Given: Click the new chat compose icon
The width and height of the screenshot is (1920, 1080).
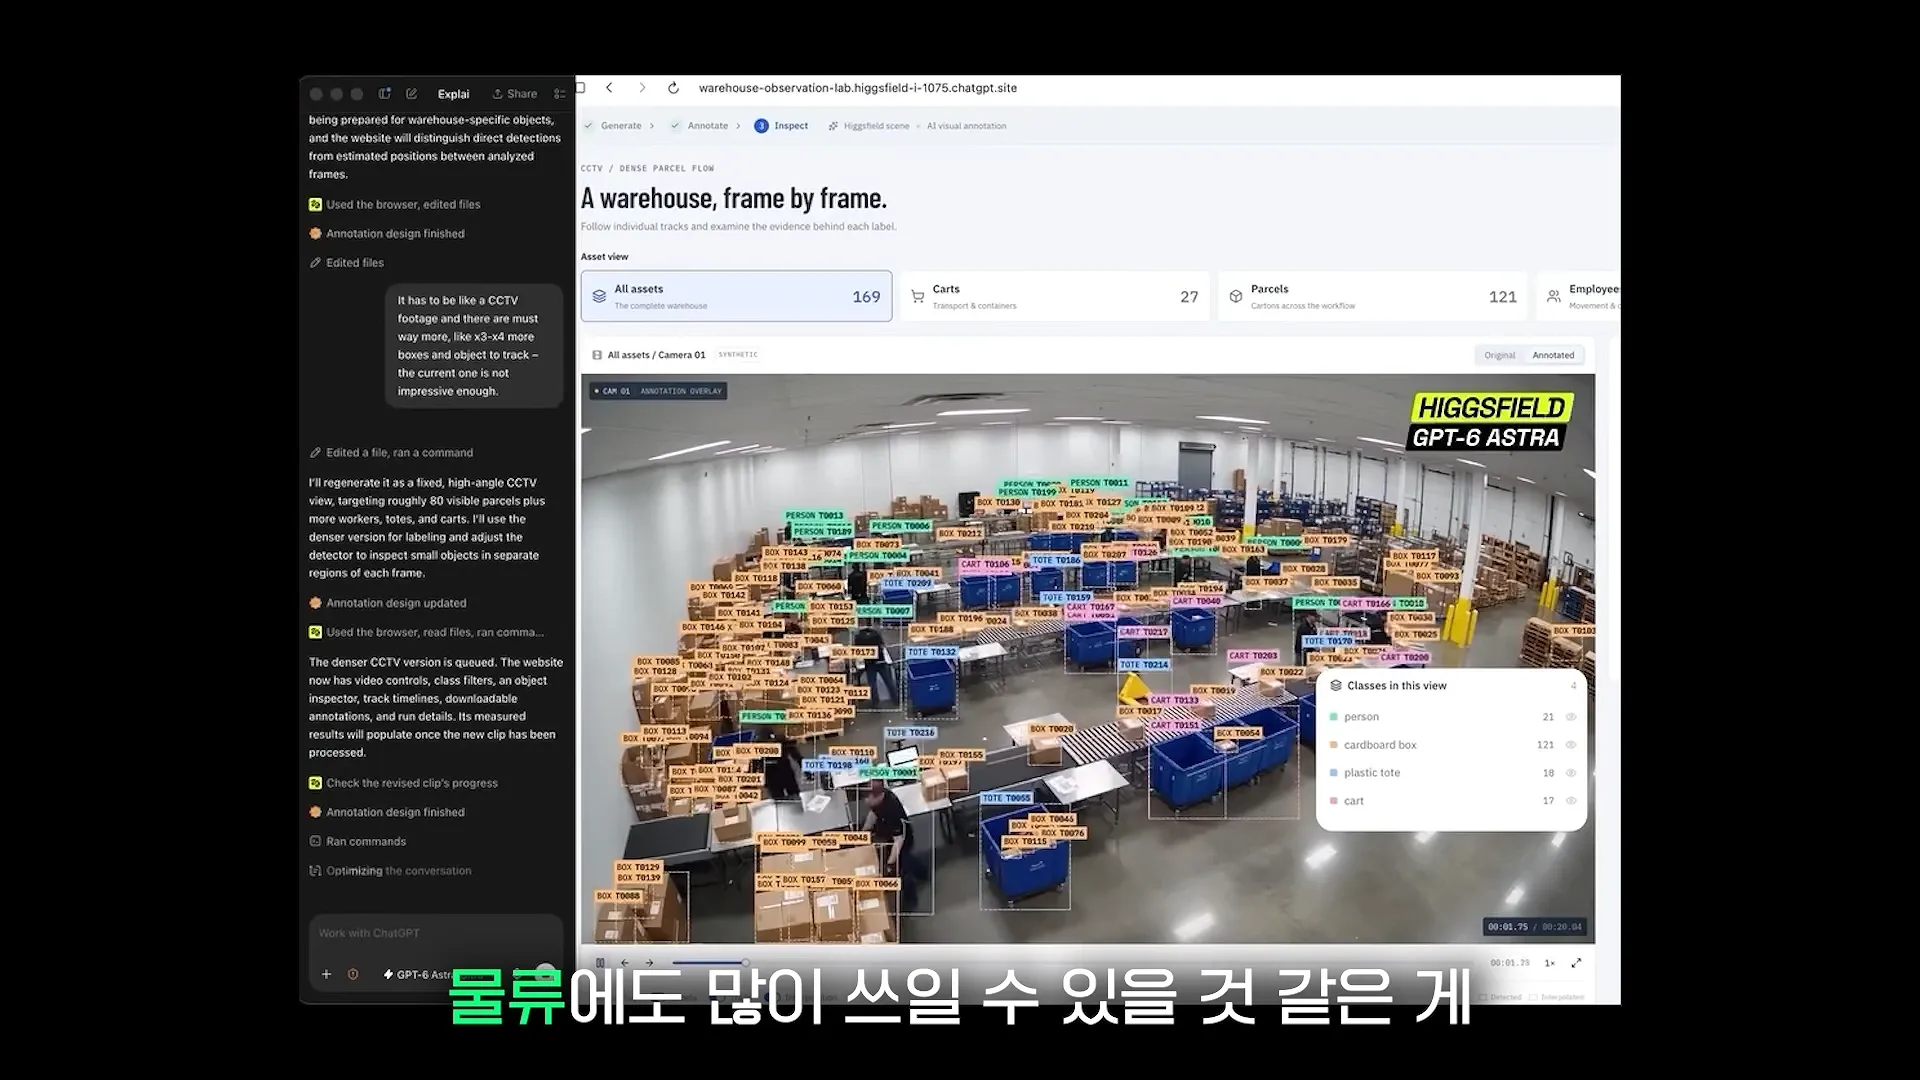Looking at the screenshot, I should (411, 94).
